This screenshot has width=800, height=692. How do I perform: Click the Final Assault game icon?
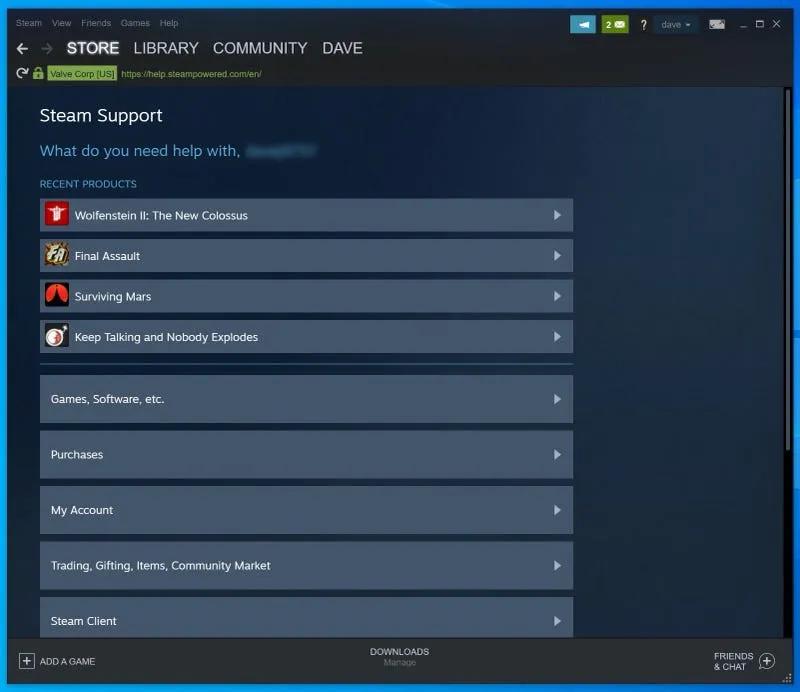pyautogui.click(x=56, y=255)
